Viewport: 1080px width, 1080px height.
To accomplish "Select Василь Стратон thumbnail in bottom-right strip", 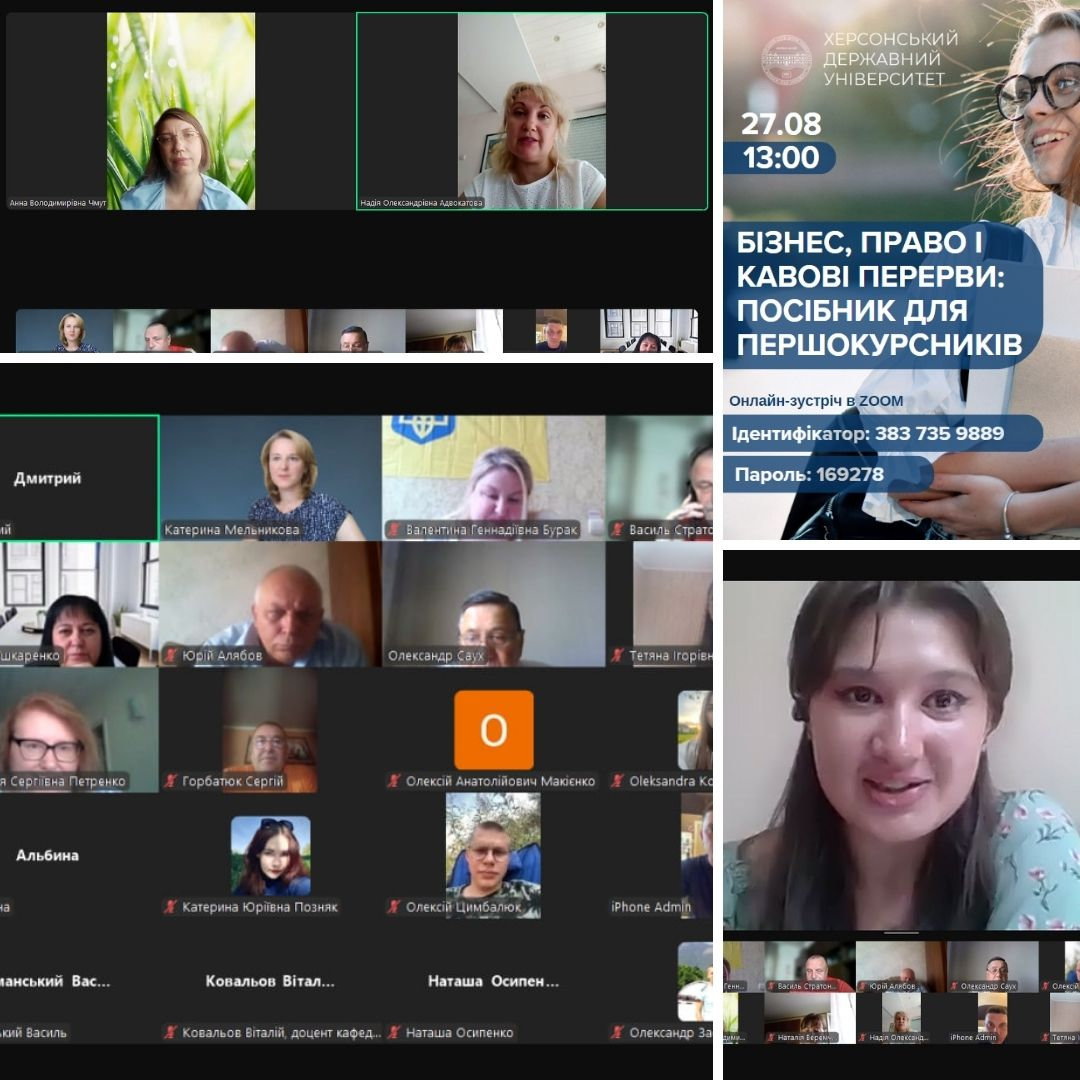I will click(809, 966).
